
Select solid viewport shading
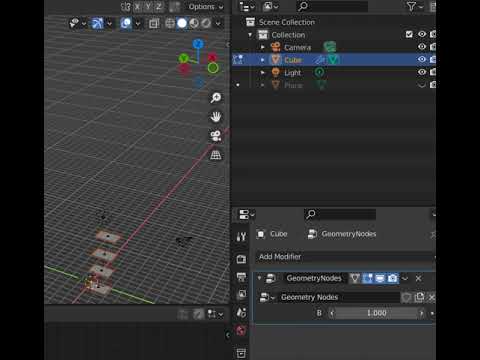pos(182,23)
